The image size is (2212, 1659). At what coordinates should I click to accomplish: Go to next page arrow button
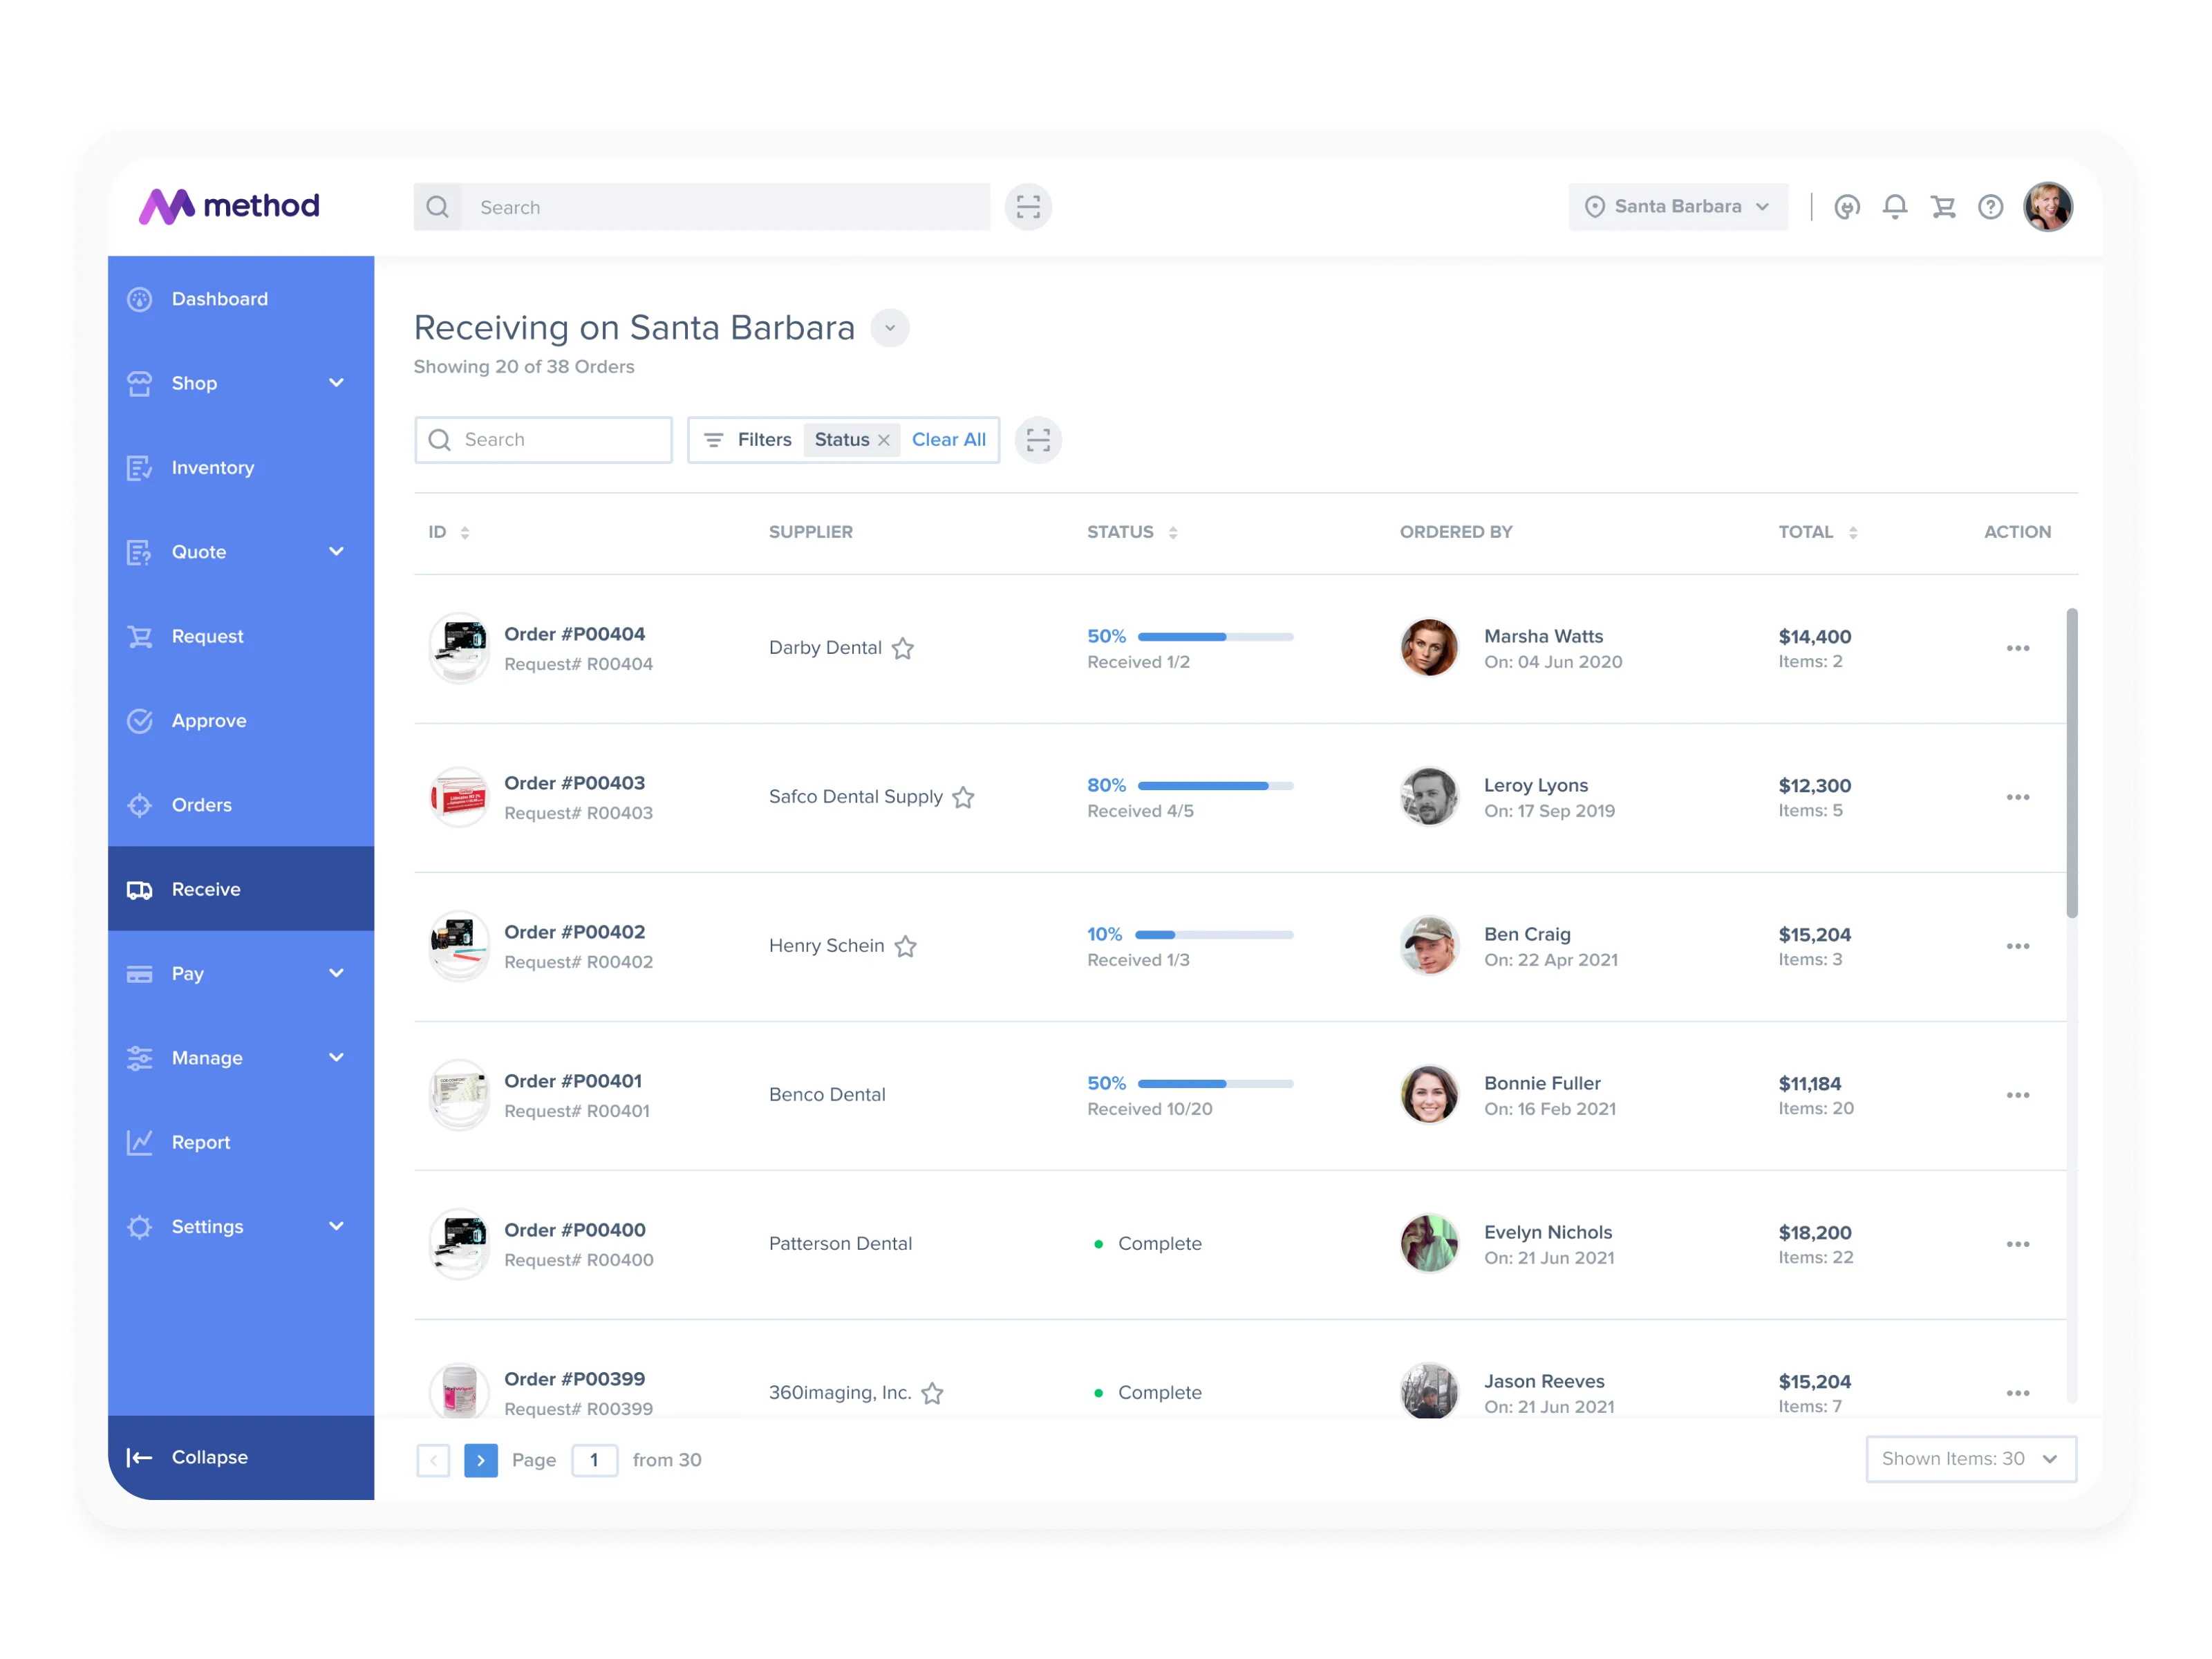pos(481,1460)
